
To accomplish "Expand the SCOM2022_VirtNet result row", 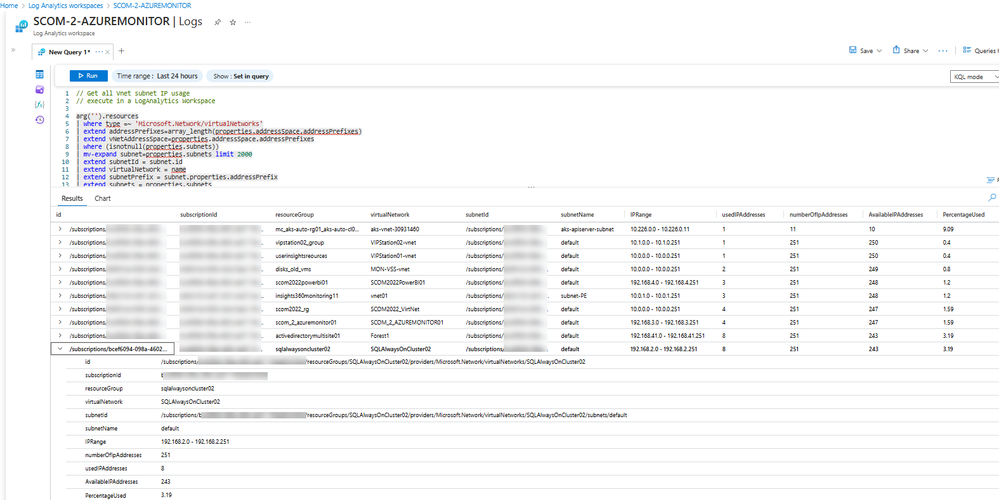I will [60, 309].
